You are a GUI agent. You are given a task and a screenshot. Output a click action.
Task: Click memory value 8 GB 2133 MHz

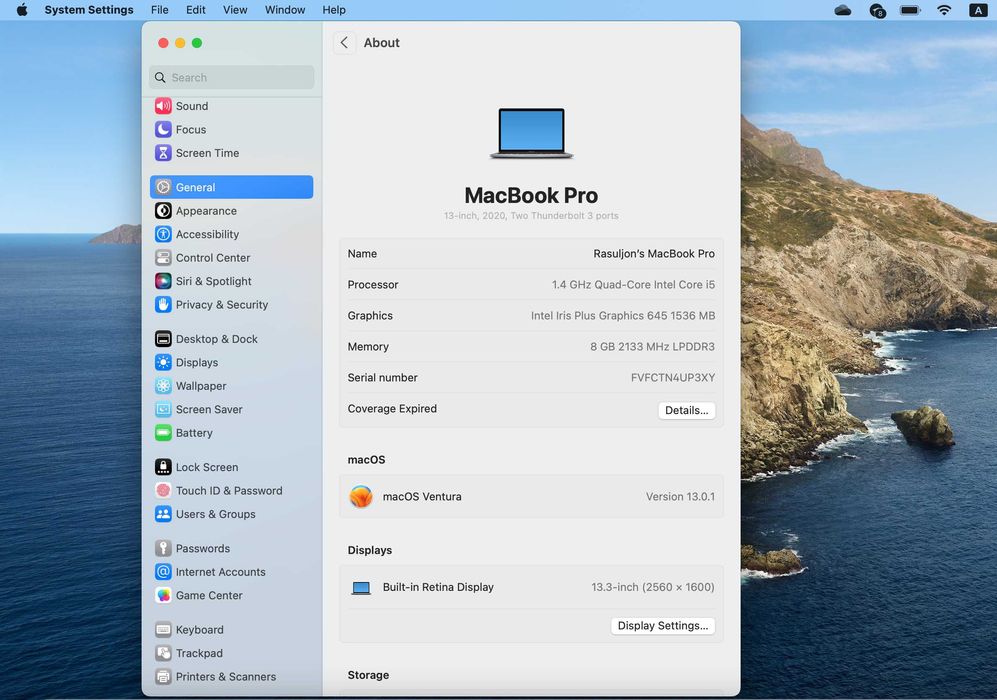pyautogui.click(x=652, y=347)
